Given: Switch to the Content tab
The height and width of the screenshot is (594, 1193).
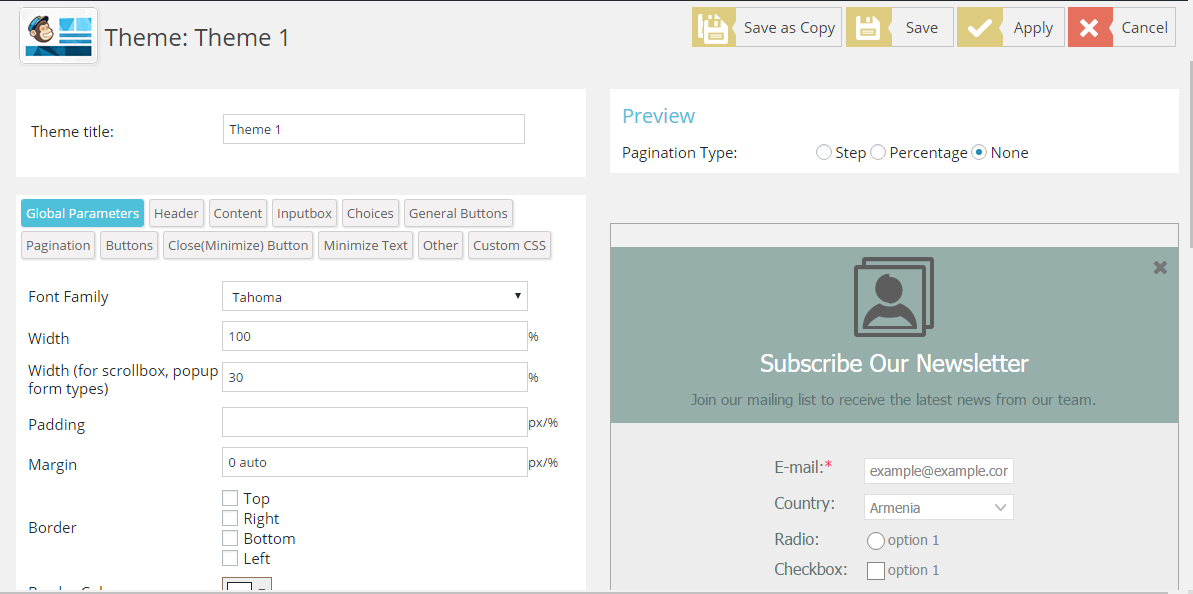Looking at the screenshot, I should click(238, 213).
